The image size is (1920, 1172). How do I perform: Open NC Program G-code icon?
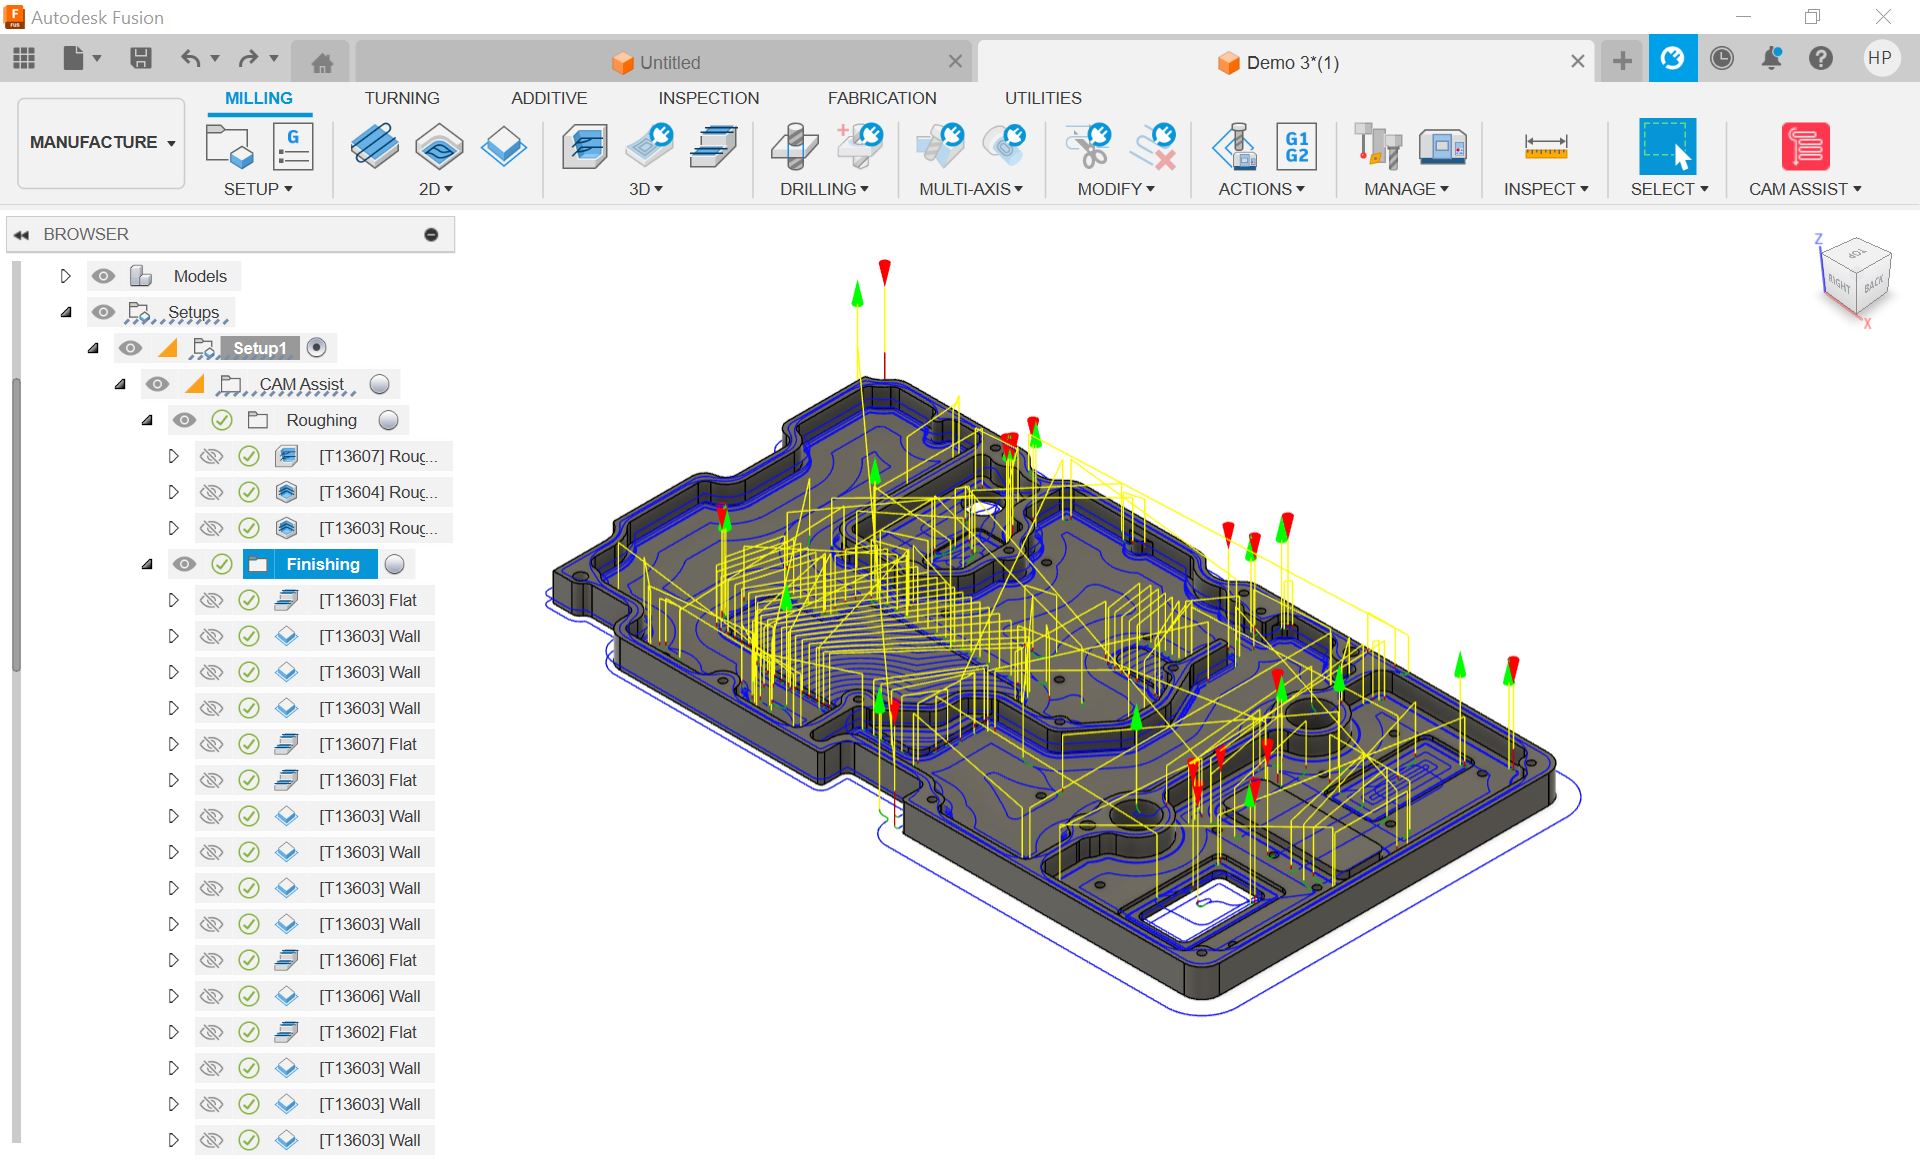pyautogui.click(x=293, y=147)
